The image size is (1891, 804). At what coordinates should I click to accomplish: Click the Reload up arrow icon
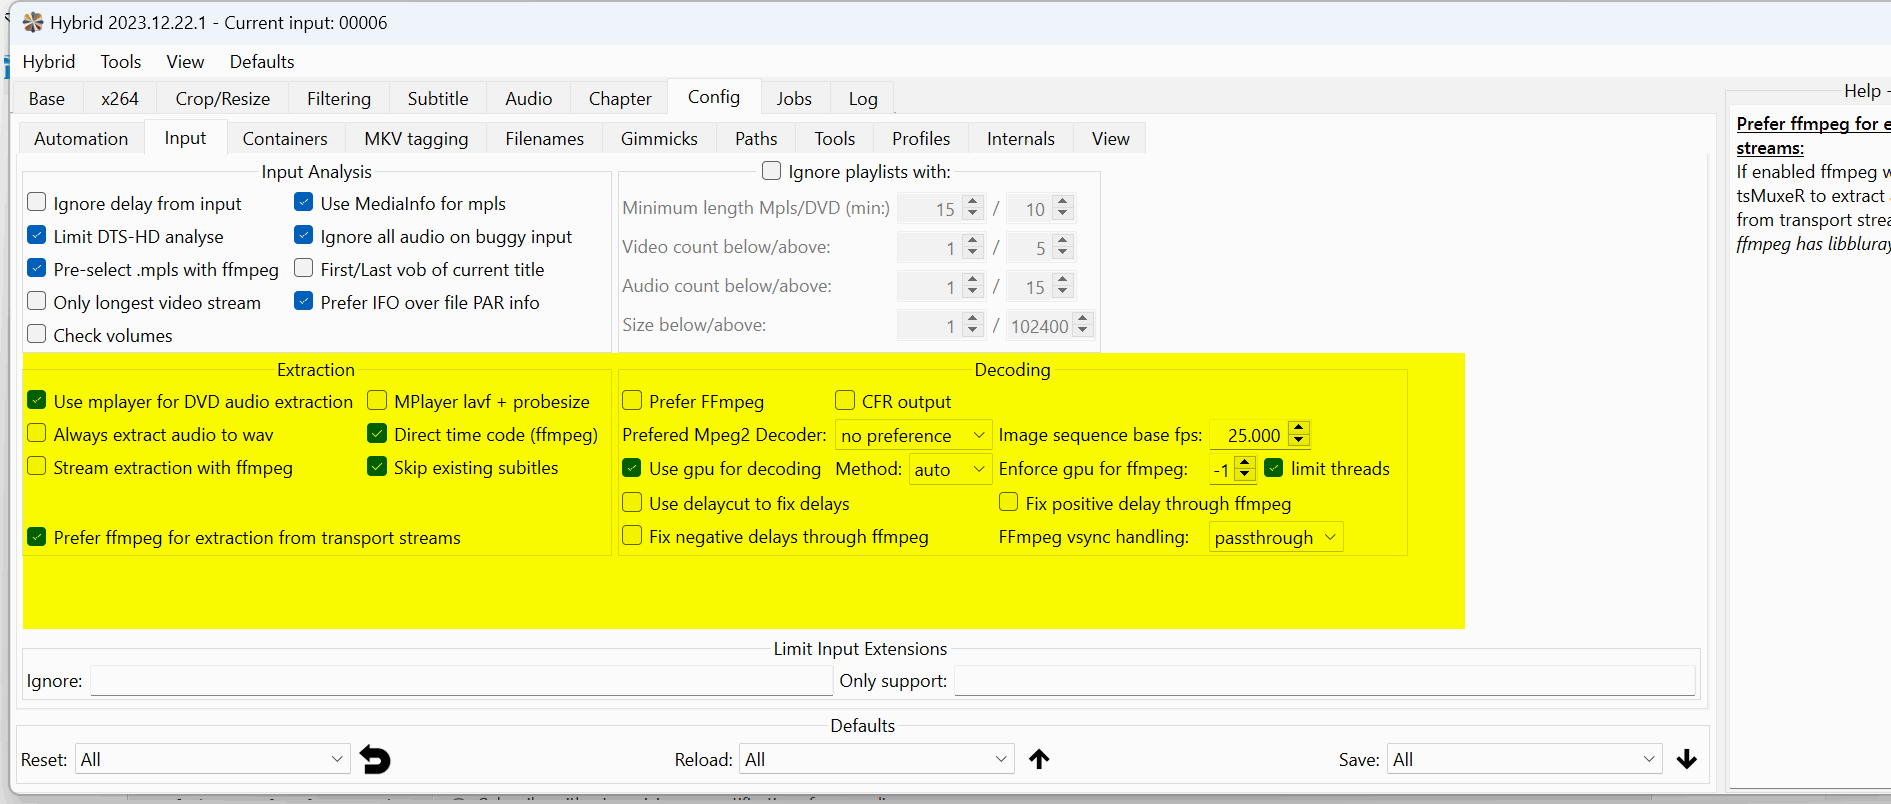[x=1039, y=760]
